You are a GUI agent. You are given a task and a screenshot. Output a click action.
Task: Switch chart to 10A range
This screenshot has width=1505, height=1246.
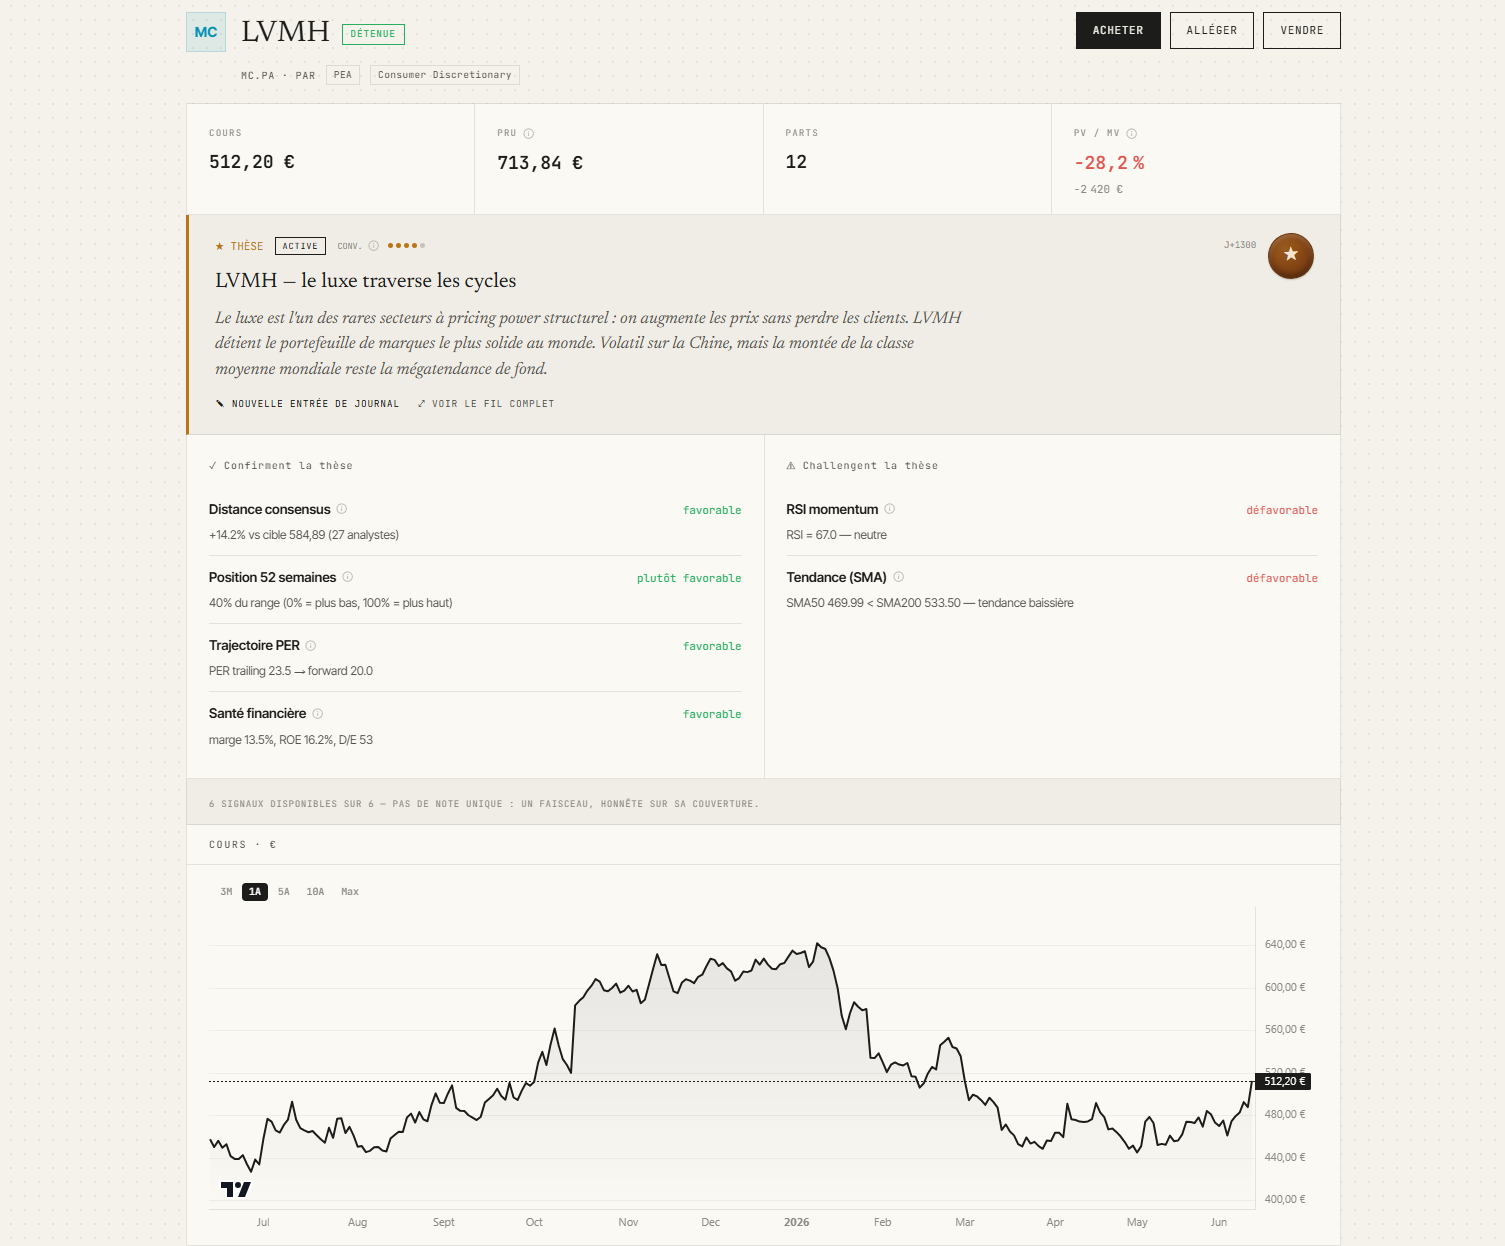[315, 891]
